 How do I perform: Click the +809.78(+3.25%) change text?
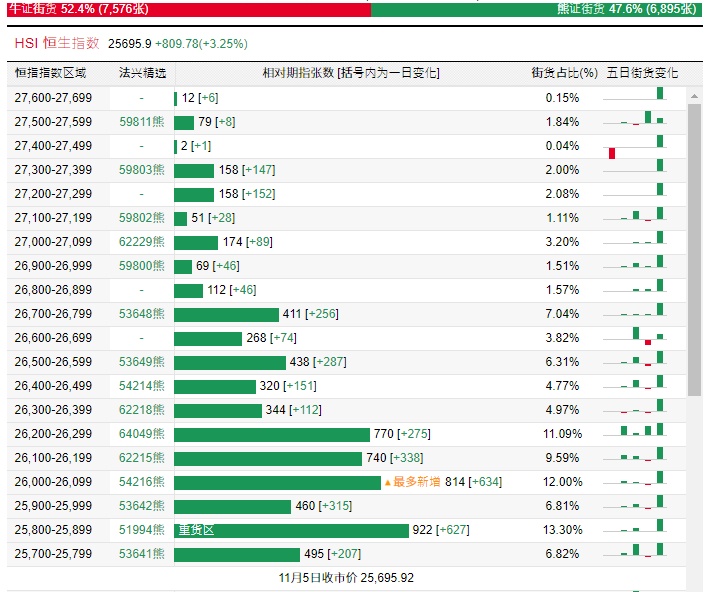click(202, 44)
